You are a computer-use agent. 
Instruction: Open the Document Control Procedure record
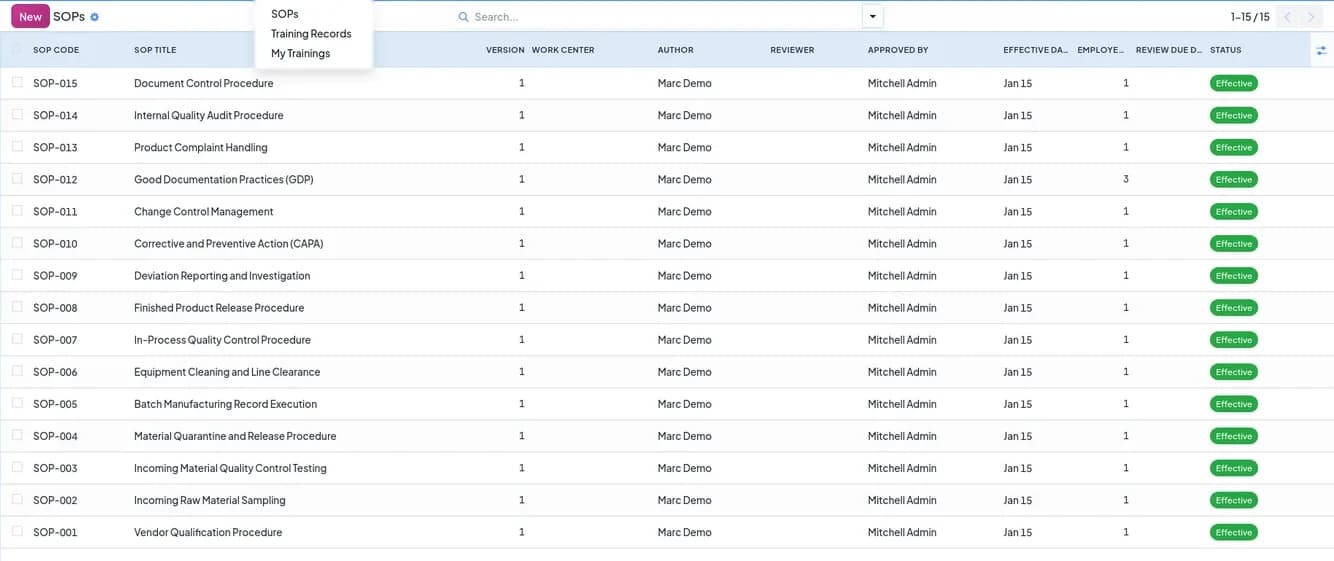pos(203,83)
